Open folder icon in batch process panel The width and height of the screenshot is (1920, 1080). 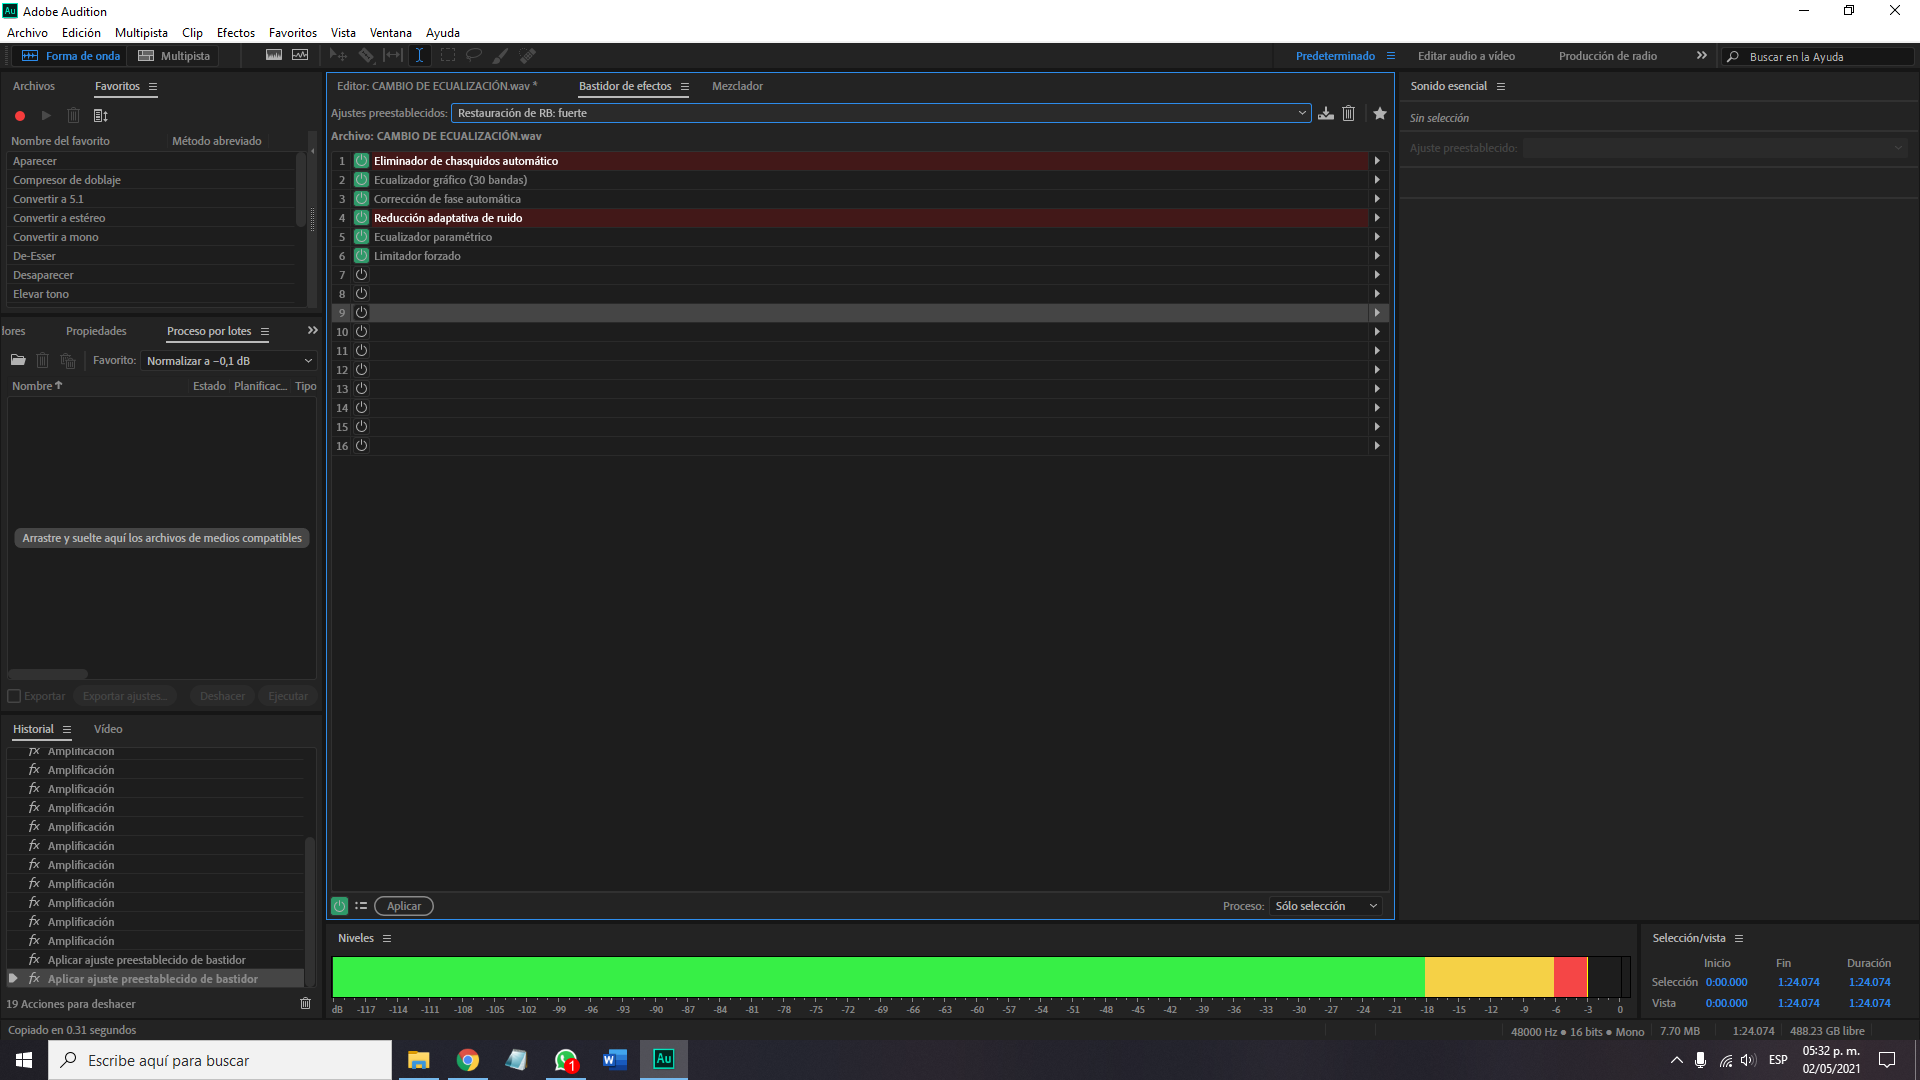point(18,361)
